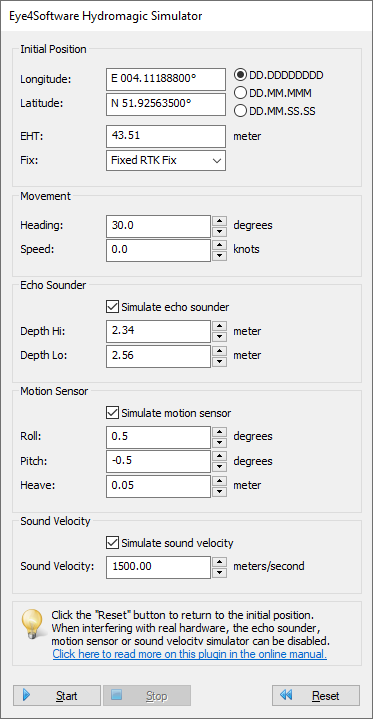Focus the EHT value field
373x719 pixels.
tap(166, 136)
